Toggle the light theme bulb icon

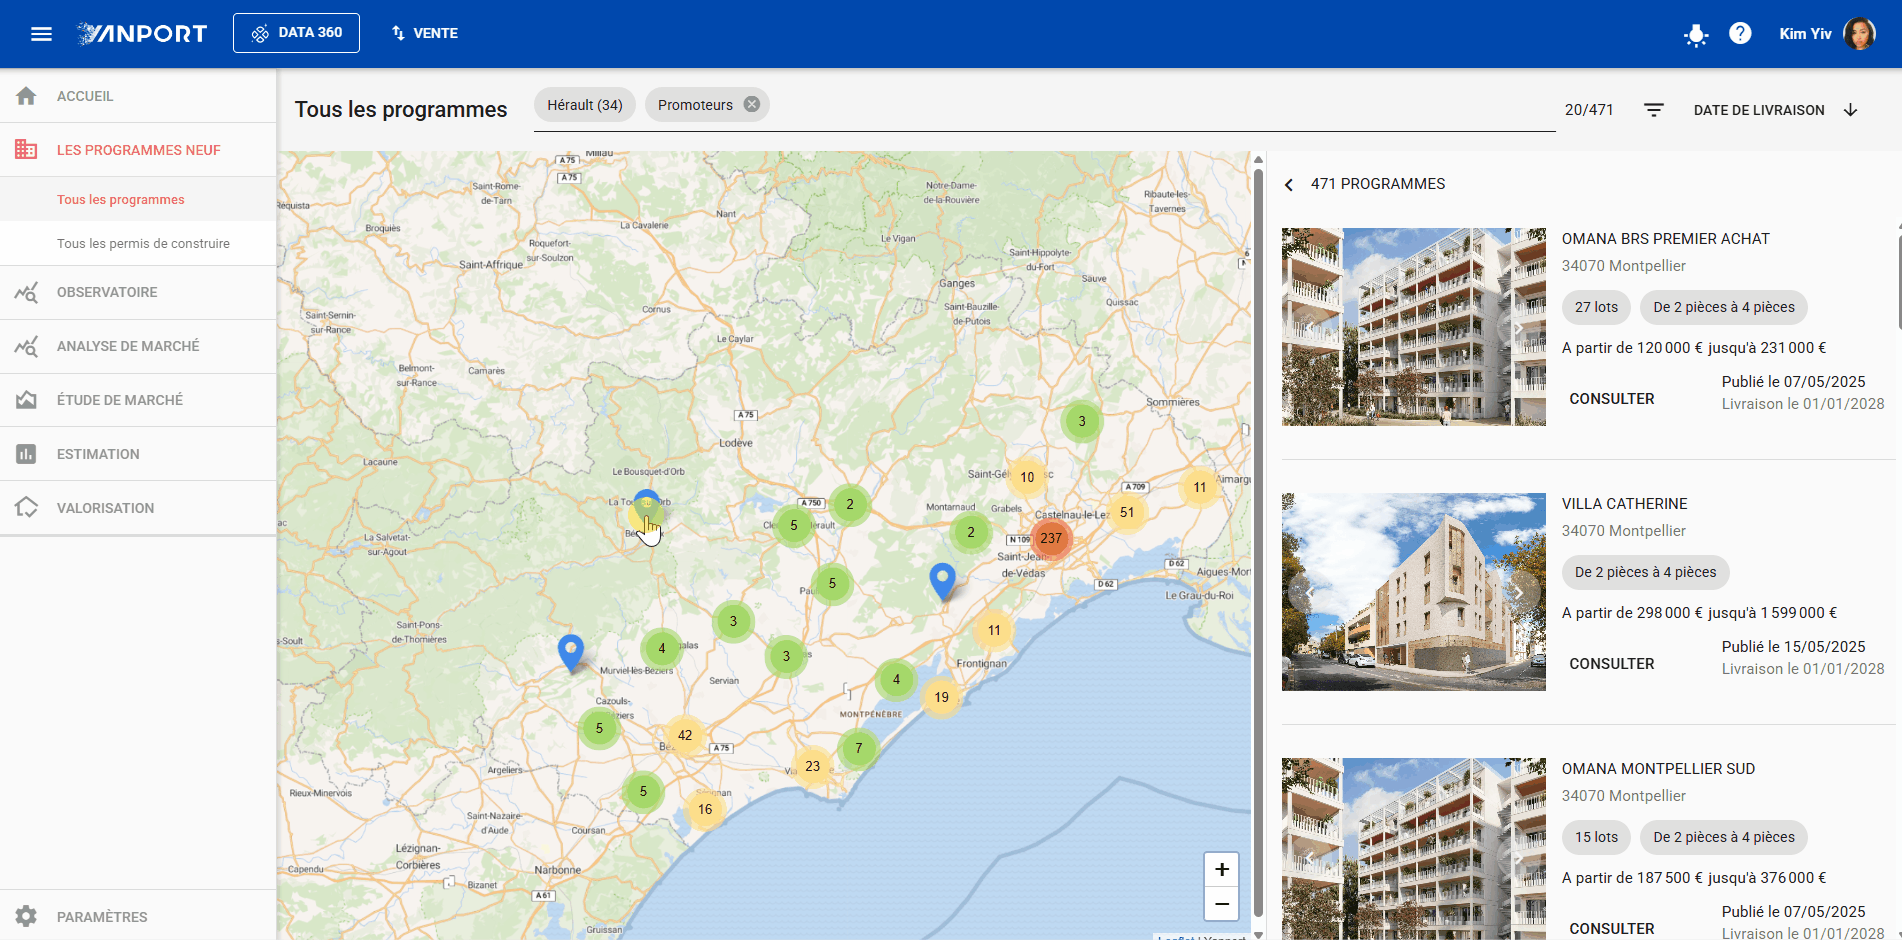(x=1696, y=35)
